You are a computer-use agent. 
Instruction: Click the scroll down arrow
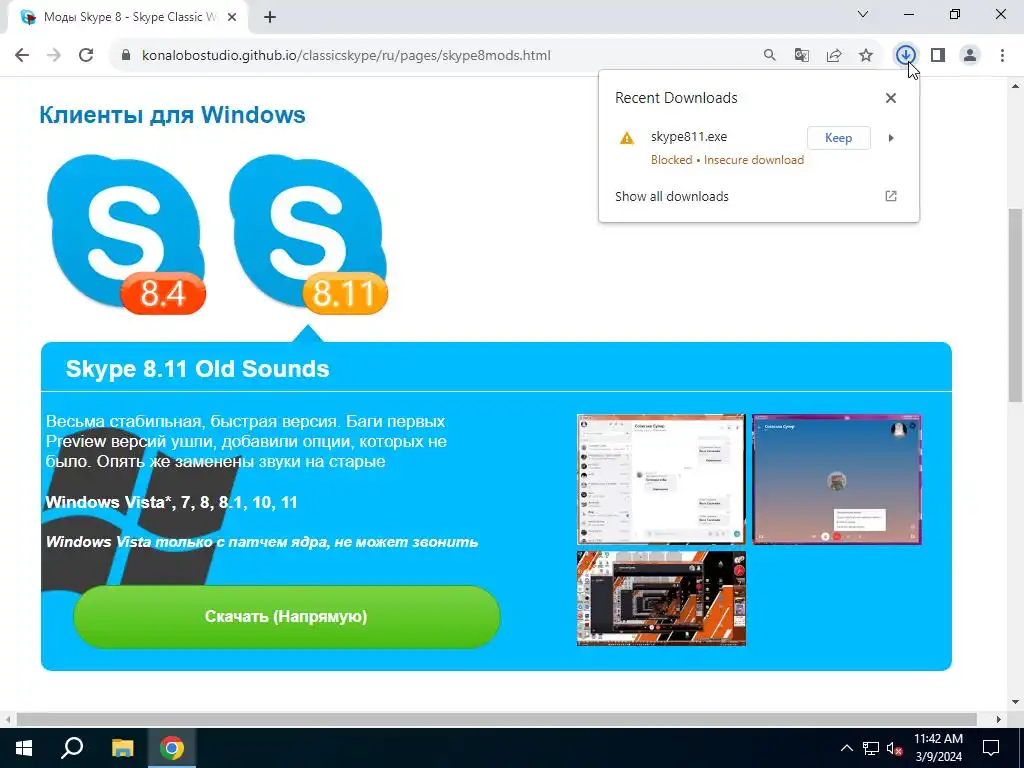pyautogui.click(x=1016, y=703)
